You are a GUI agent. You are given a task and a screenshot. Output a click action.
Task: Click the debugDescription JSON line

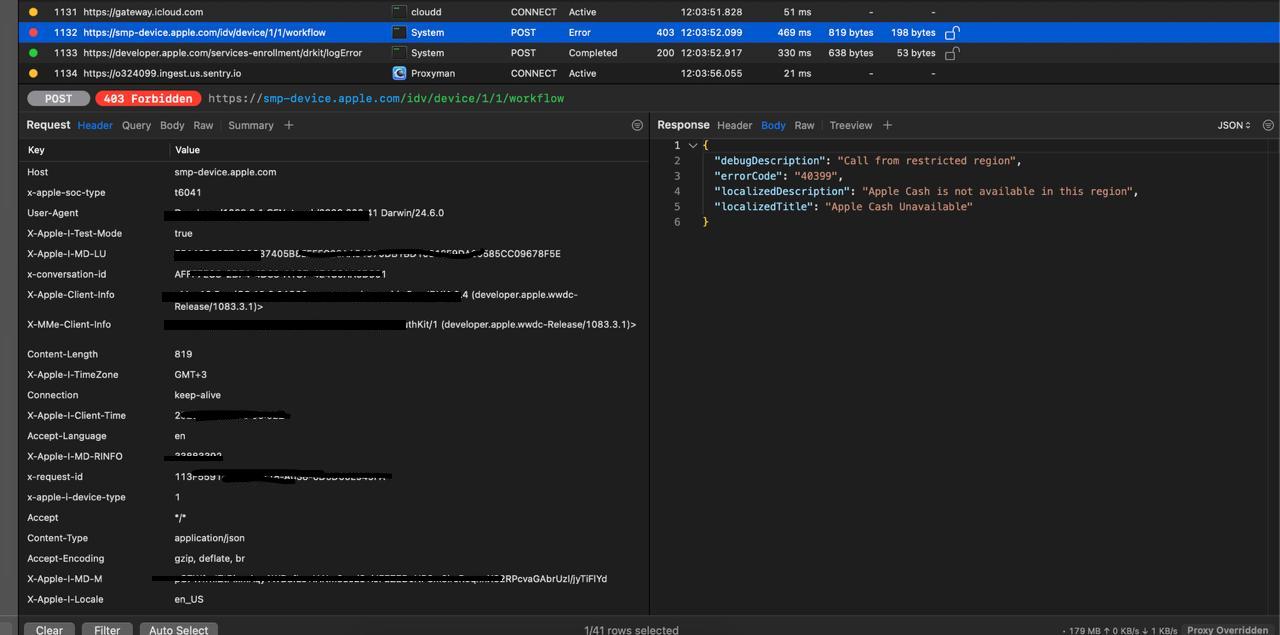point(867,160)
